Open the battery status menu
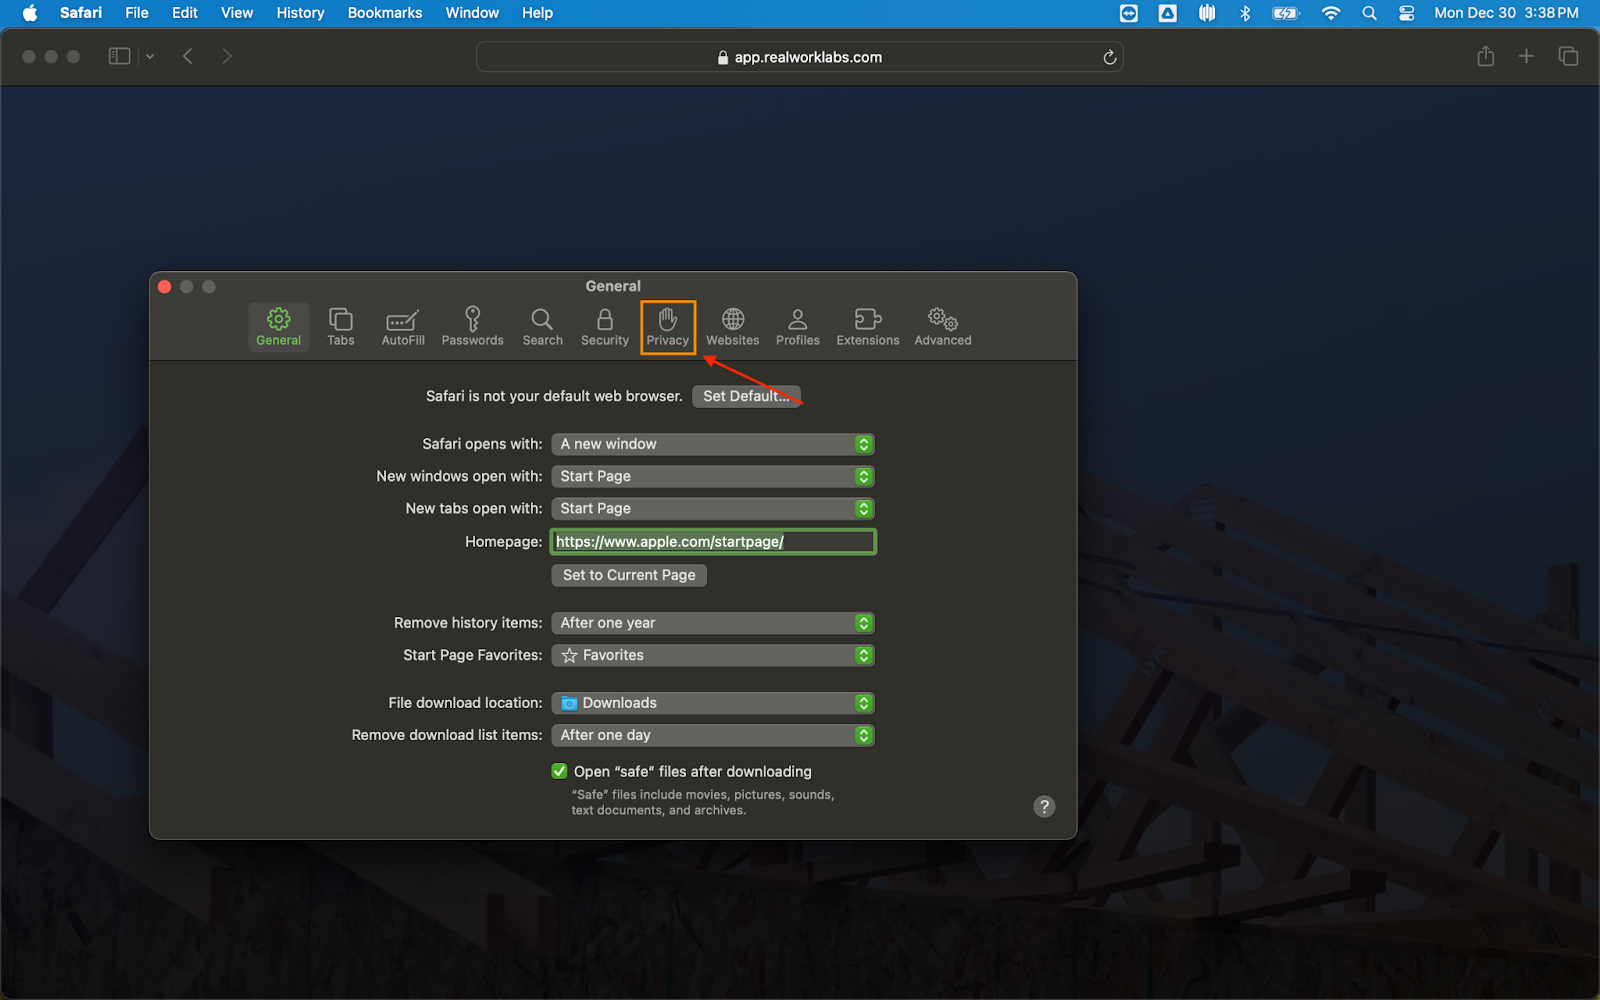 (1286, 13)
